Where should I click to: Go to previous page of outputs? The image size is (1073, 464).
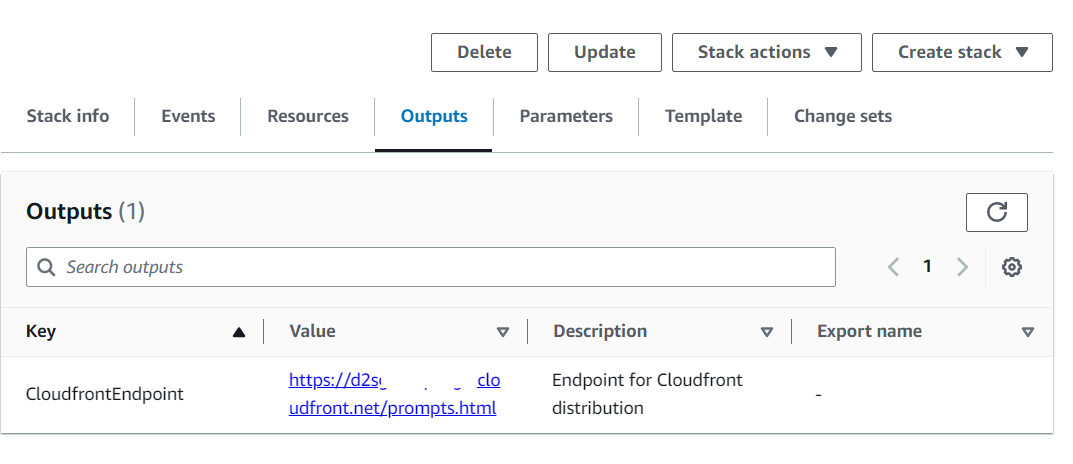pos(893,267)
